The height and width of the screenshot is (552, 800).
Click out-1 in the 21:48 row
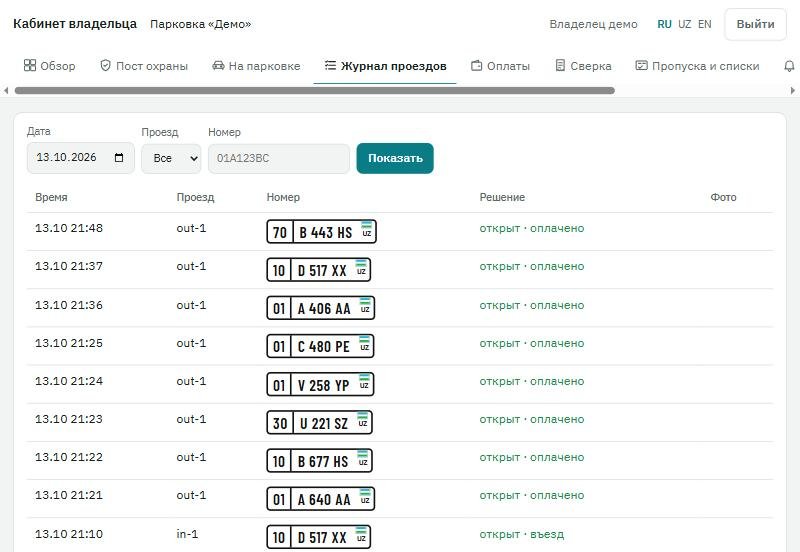pyautogui.click(x=191, y=228)
